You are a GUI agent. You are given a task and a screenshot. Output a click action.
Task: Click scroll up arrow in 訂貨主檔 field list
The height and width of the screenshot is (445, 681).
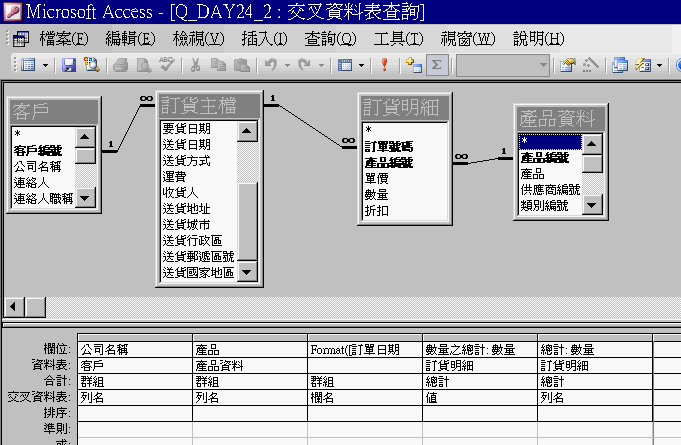247,131
